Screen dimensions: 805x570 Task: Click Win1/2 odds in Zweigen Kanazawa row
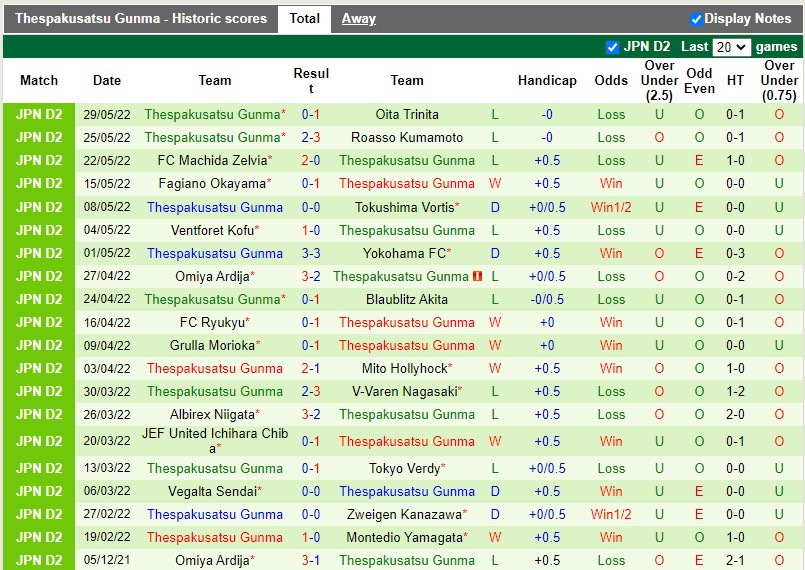click(x=611, y=515)
